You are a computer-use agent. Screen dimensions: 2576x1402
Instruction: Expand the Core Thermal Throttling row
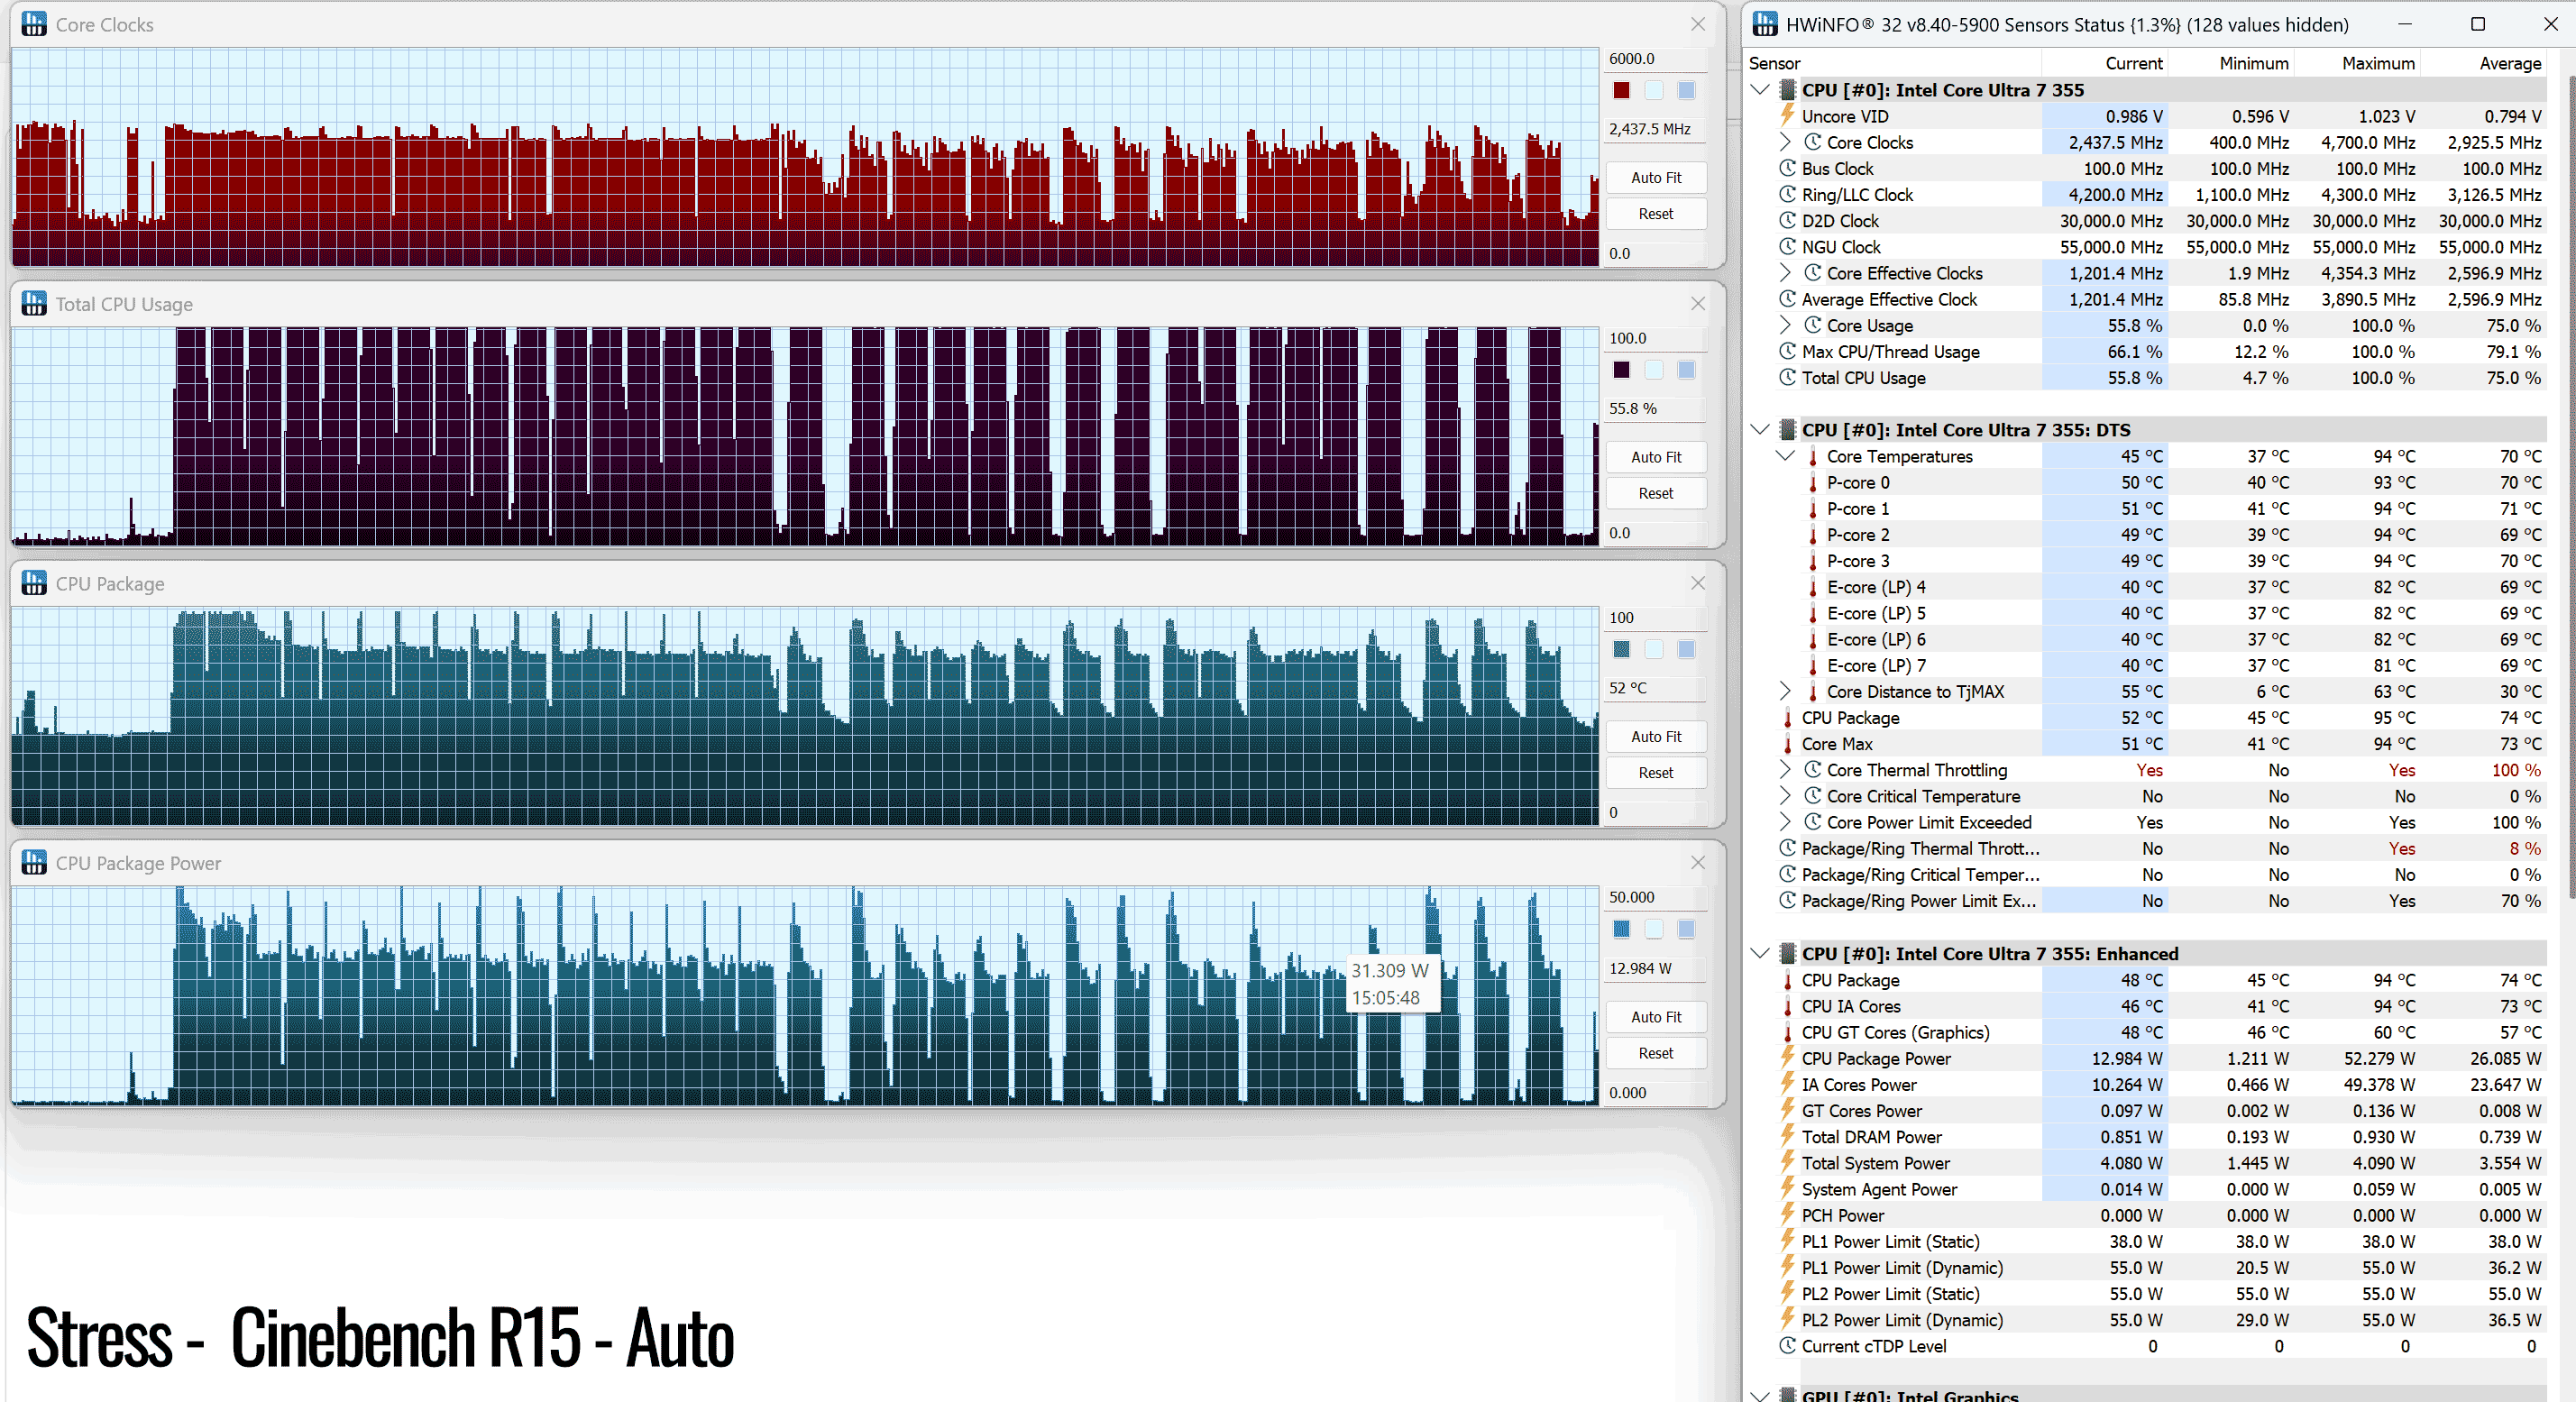(1785, 769)
